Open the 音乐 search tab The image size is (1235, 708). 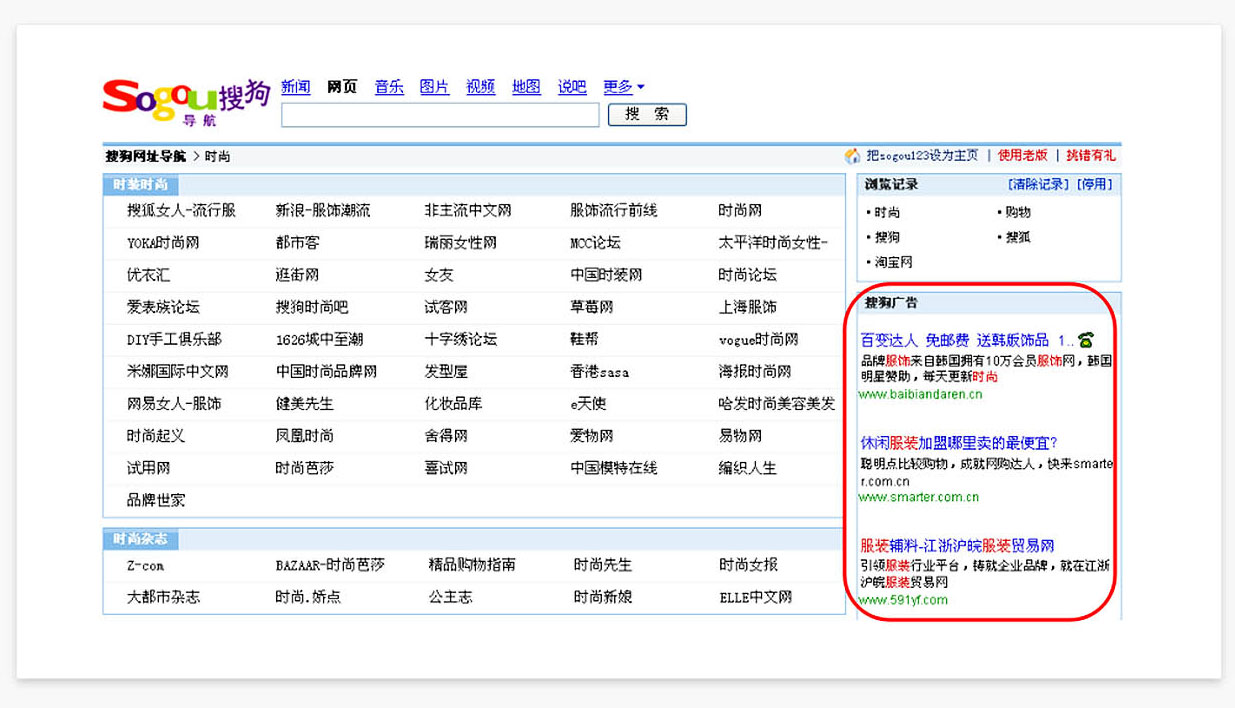click(x=389, y=87)
